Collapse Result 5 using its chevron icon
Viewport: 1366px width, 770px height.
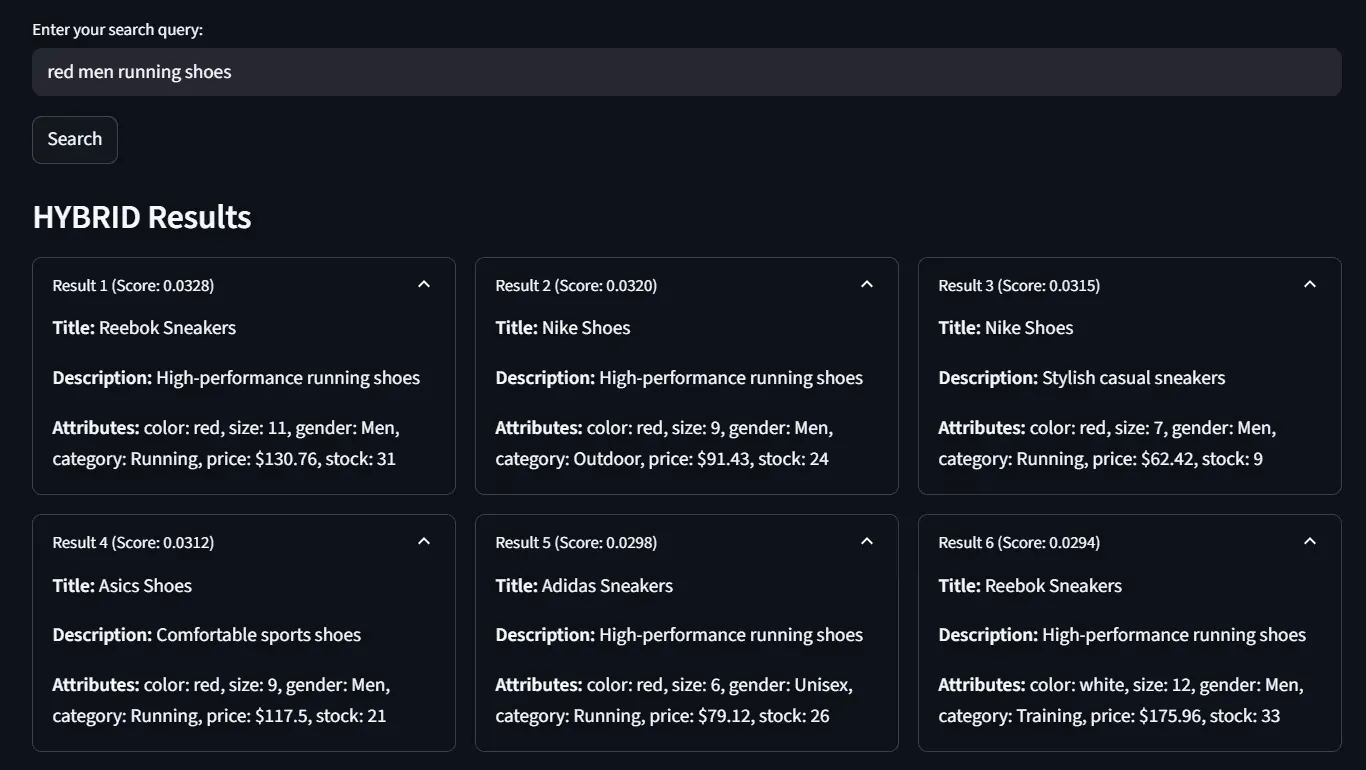click(x=867, y=542)
